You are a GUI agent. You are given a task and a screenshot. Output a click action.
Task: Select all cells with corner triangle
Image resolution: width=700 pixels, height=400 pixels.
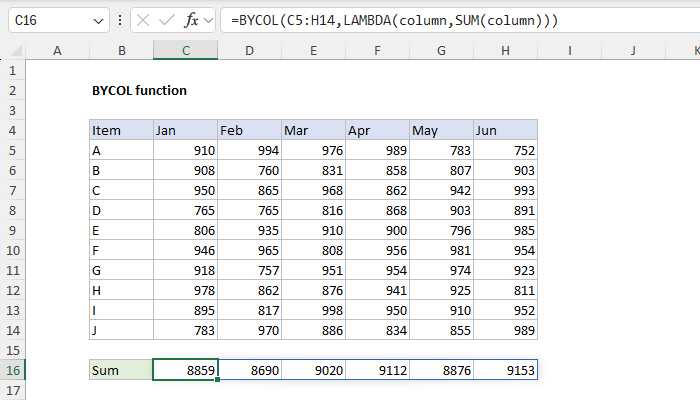tap(16, 50)
